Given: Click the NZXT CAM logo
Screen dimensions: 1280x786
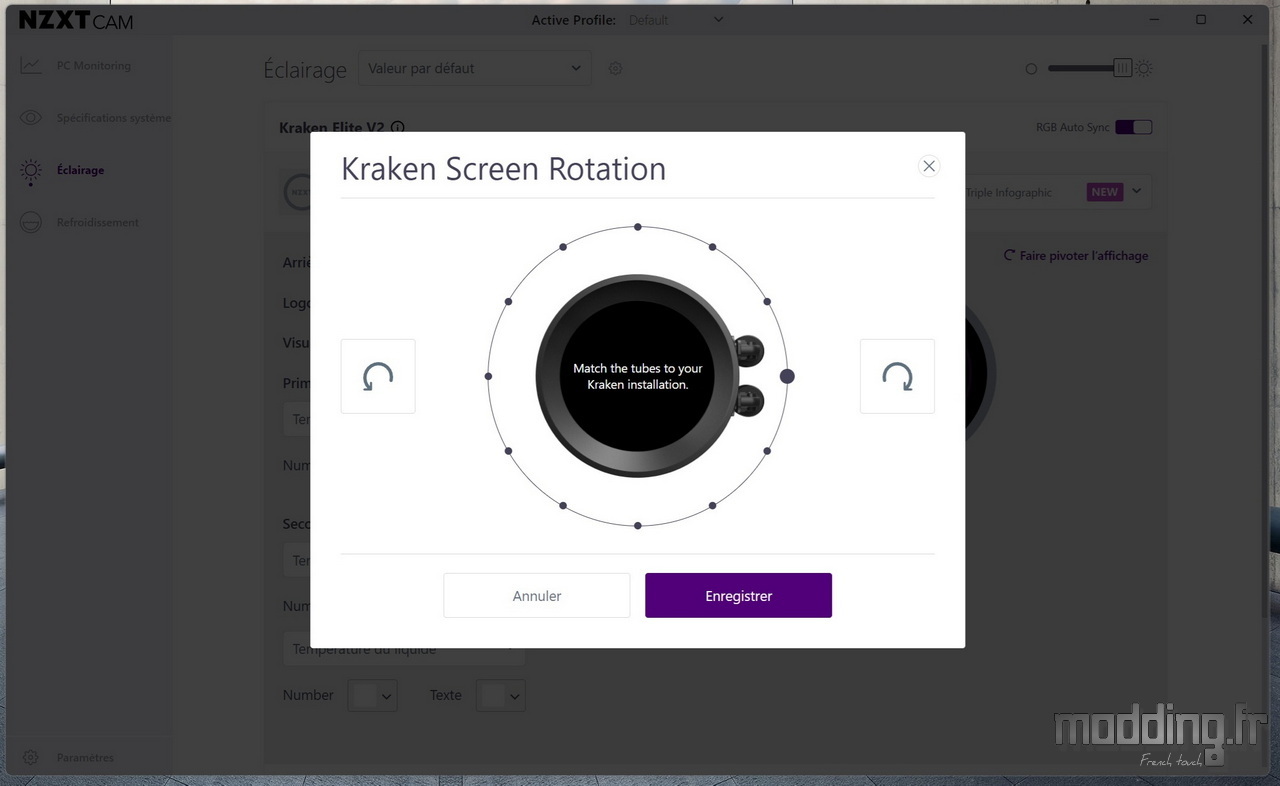Looking at the screenshot, I should click(76, 20).
